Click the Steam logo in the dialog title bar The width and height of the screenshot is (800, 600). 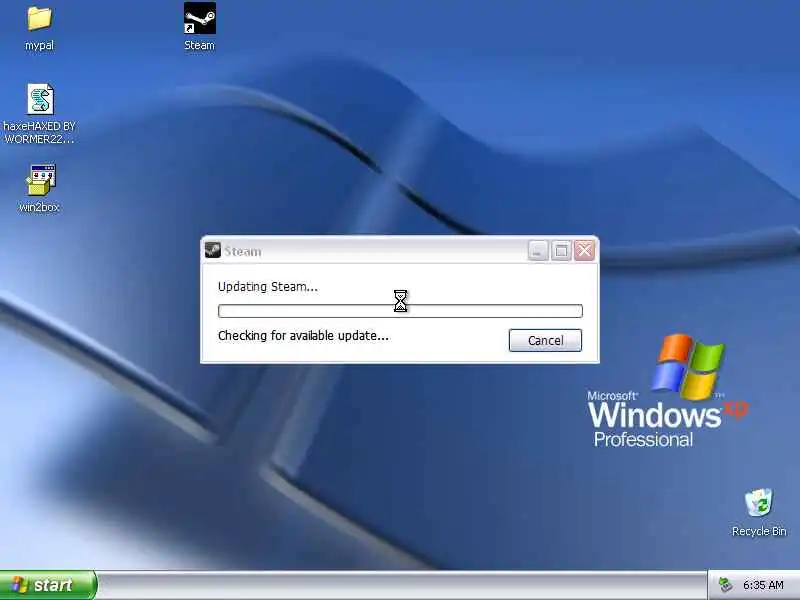[x=212, y=251]
